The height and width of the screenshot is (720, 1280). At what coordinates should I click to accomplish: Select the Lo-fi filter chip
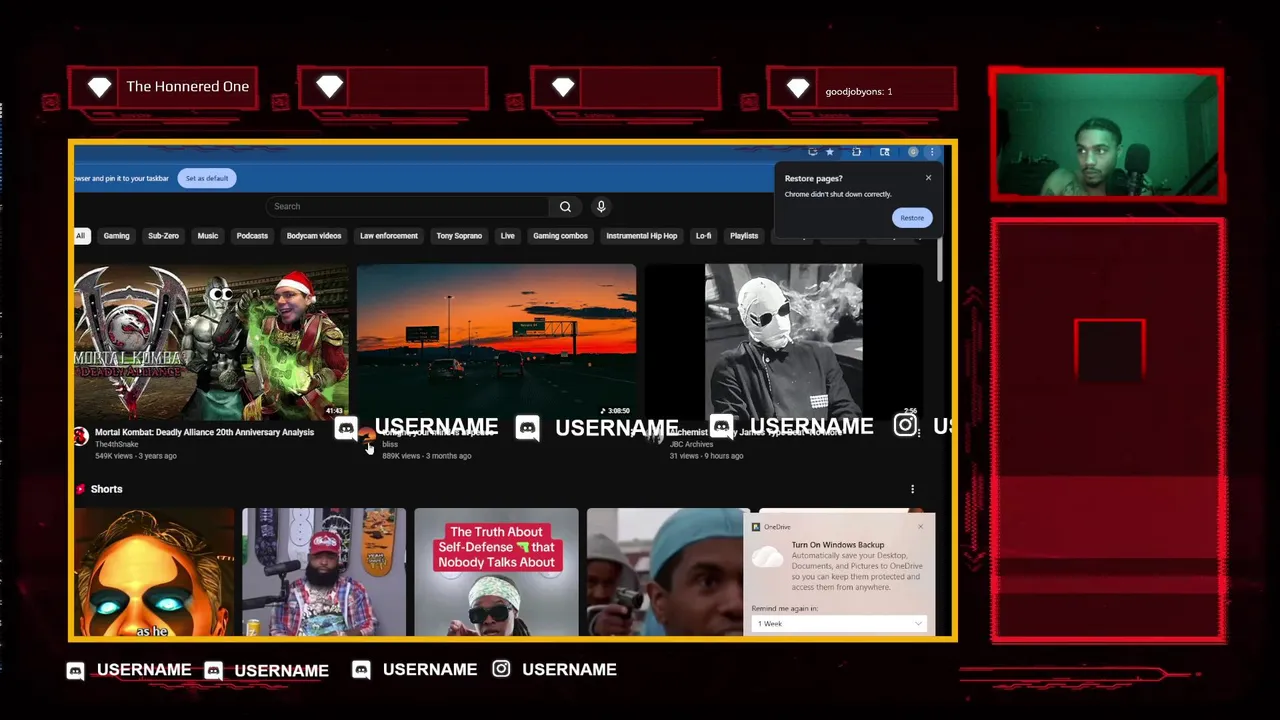point(704,236)
